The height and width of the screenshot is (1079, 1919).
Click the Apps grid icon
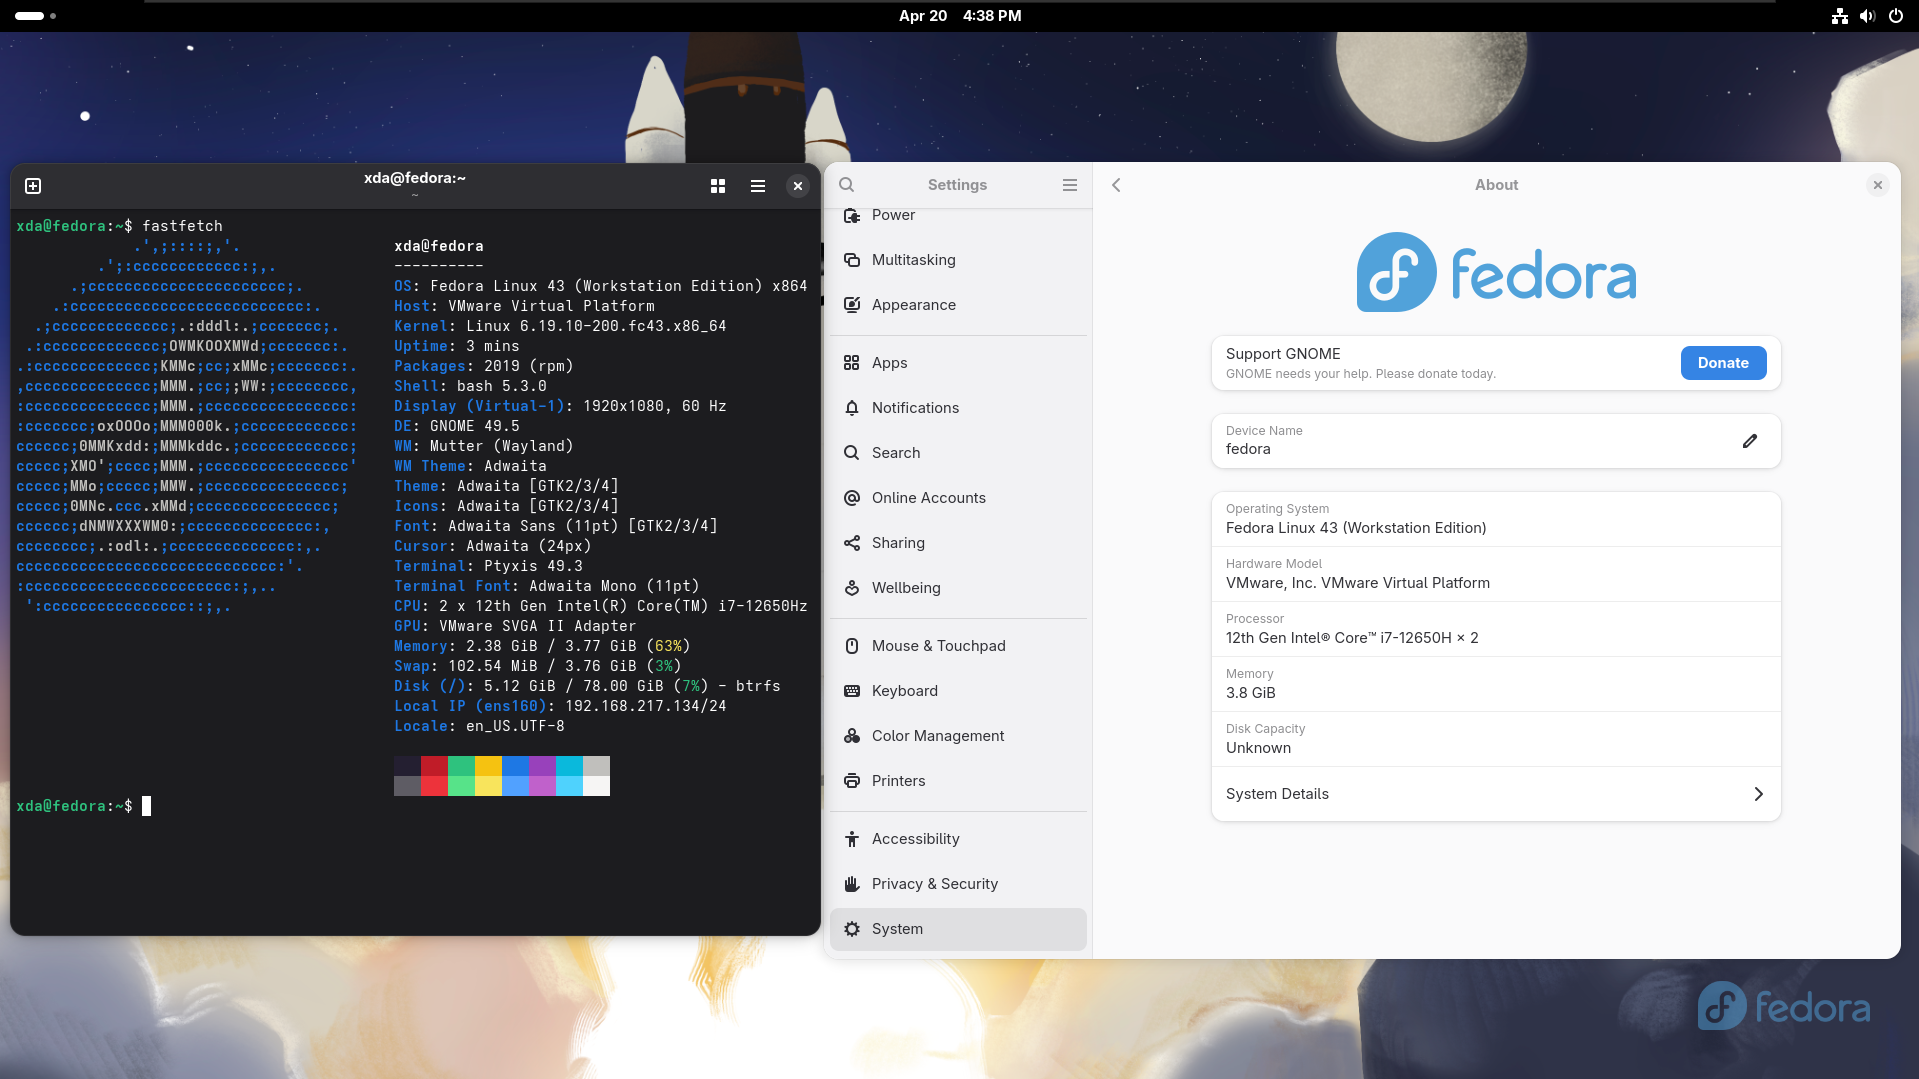point(852,363)
